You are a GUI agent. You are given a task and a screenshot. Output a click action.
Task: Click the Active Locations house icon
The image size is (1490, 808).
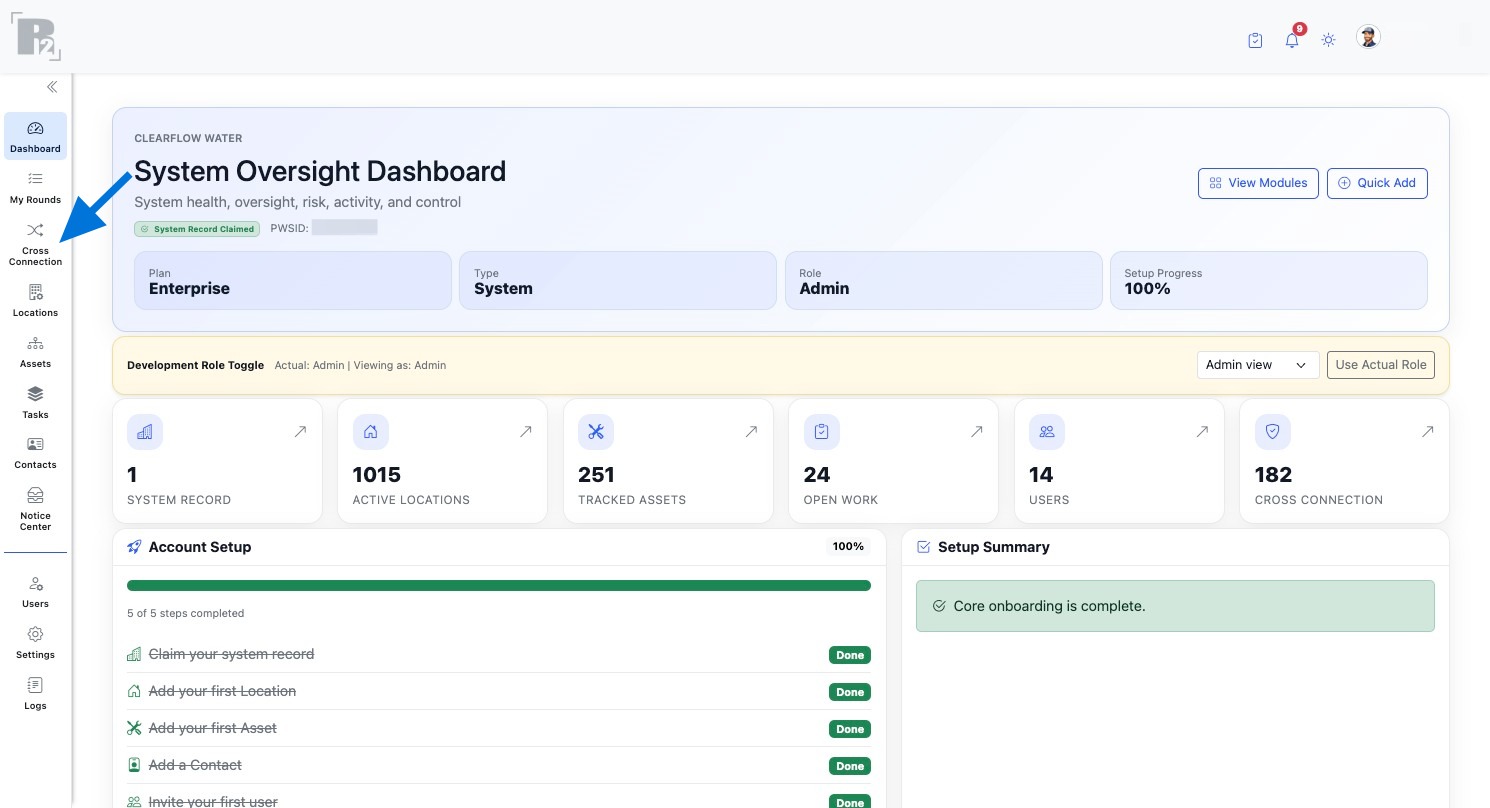coord(370,432)
